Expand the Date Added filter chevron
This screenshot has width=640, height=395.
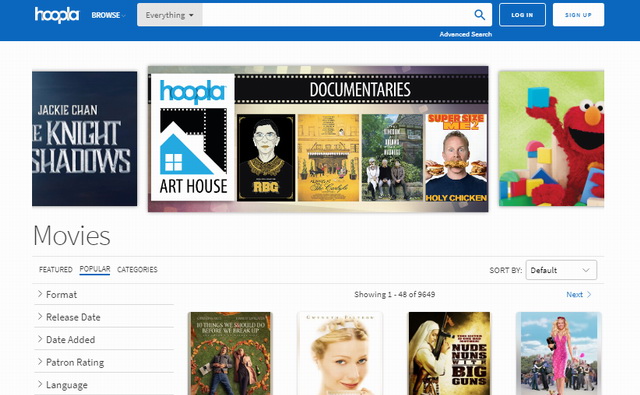40,339
